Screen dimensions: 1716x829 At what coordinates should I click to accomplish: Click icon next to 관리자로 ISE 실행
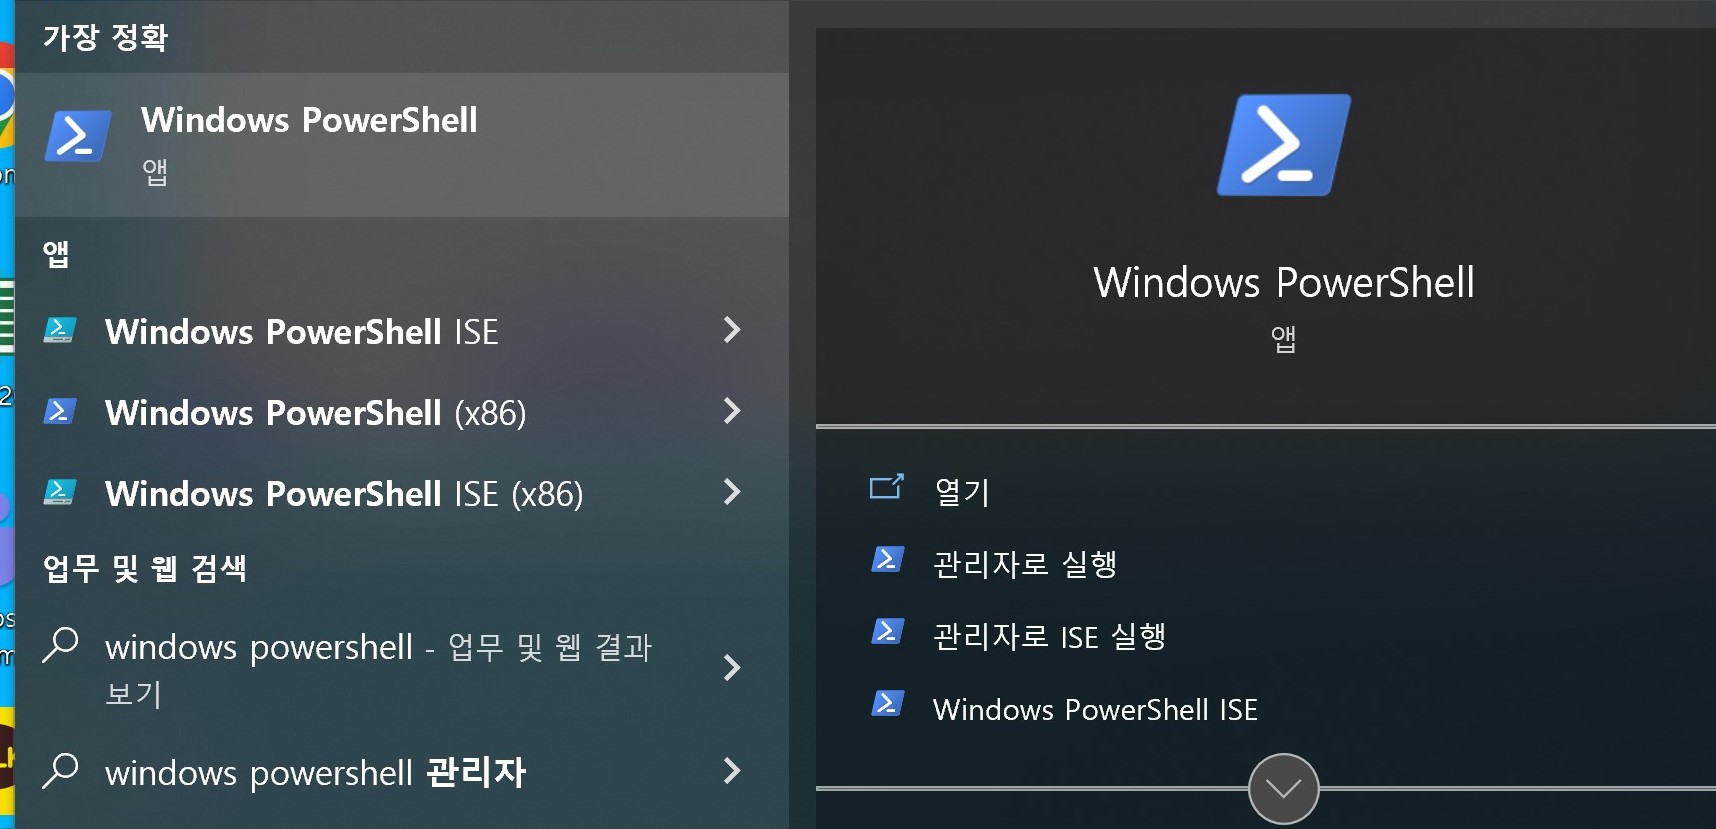point(887,631)
